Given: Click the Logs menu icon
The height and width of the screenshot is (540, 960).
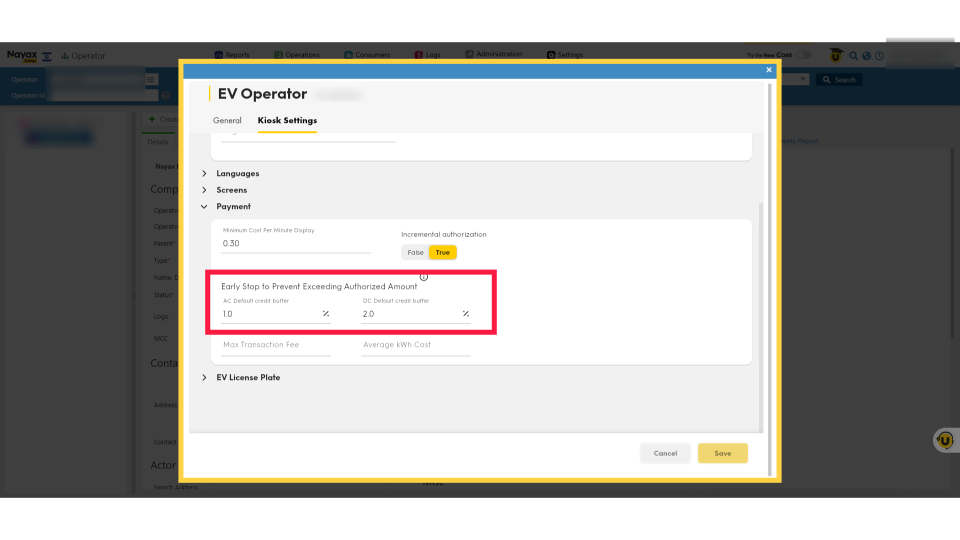Looking at the screenshot, I should point(419,55).
